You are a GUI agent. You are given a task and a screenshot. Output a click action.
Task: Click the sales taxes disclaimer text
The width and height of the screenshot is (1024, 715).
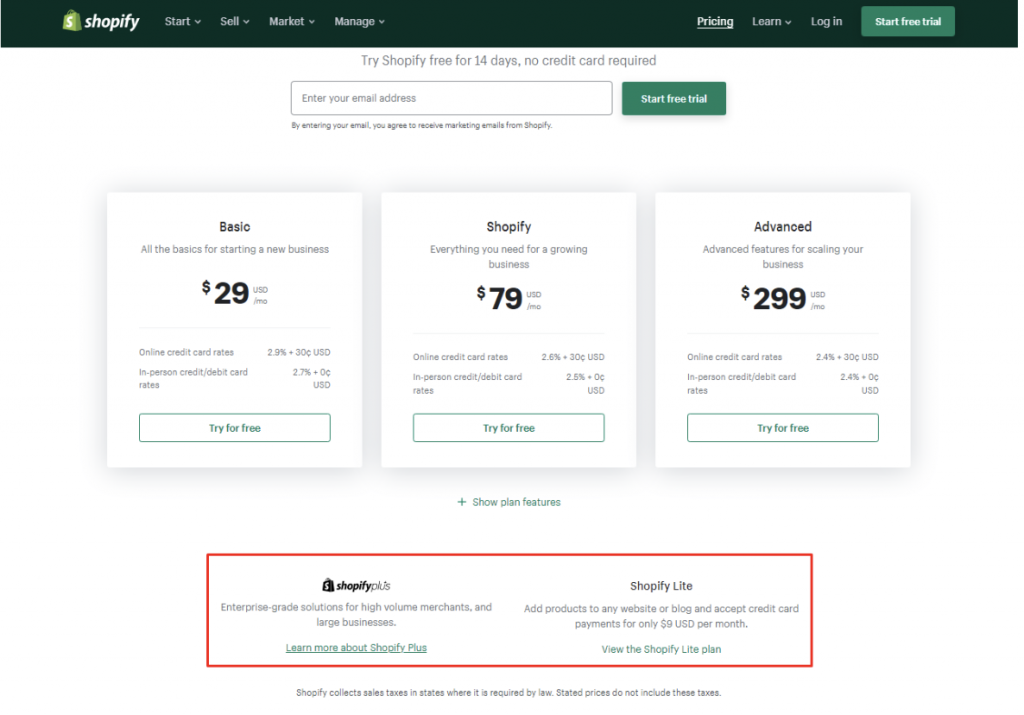[x=508, y=692]
